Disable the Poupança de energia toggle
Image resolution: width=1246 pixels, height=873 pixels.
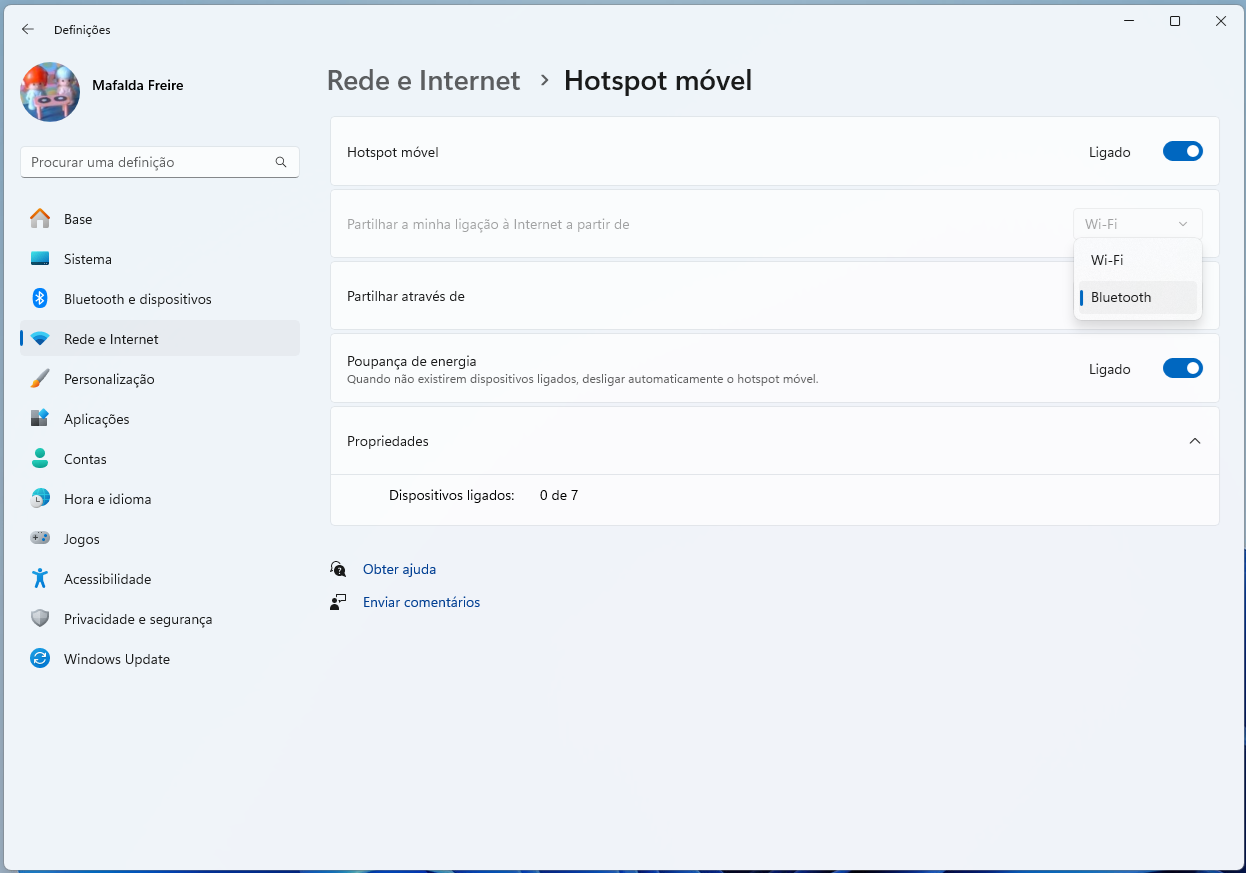coord(1182,369)
